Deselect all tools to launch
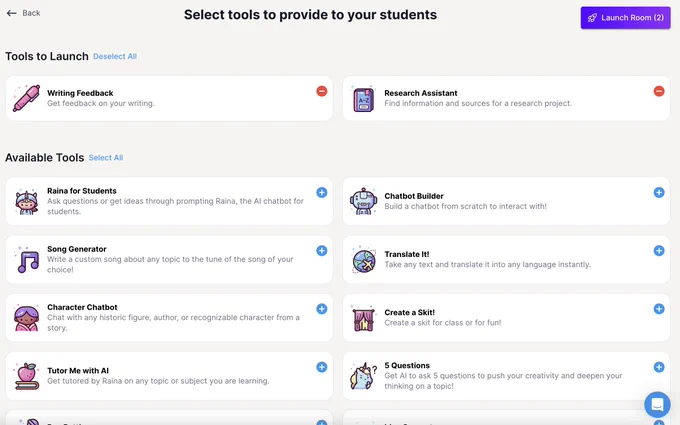680x425 pixels. point(115,56)
